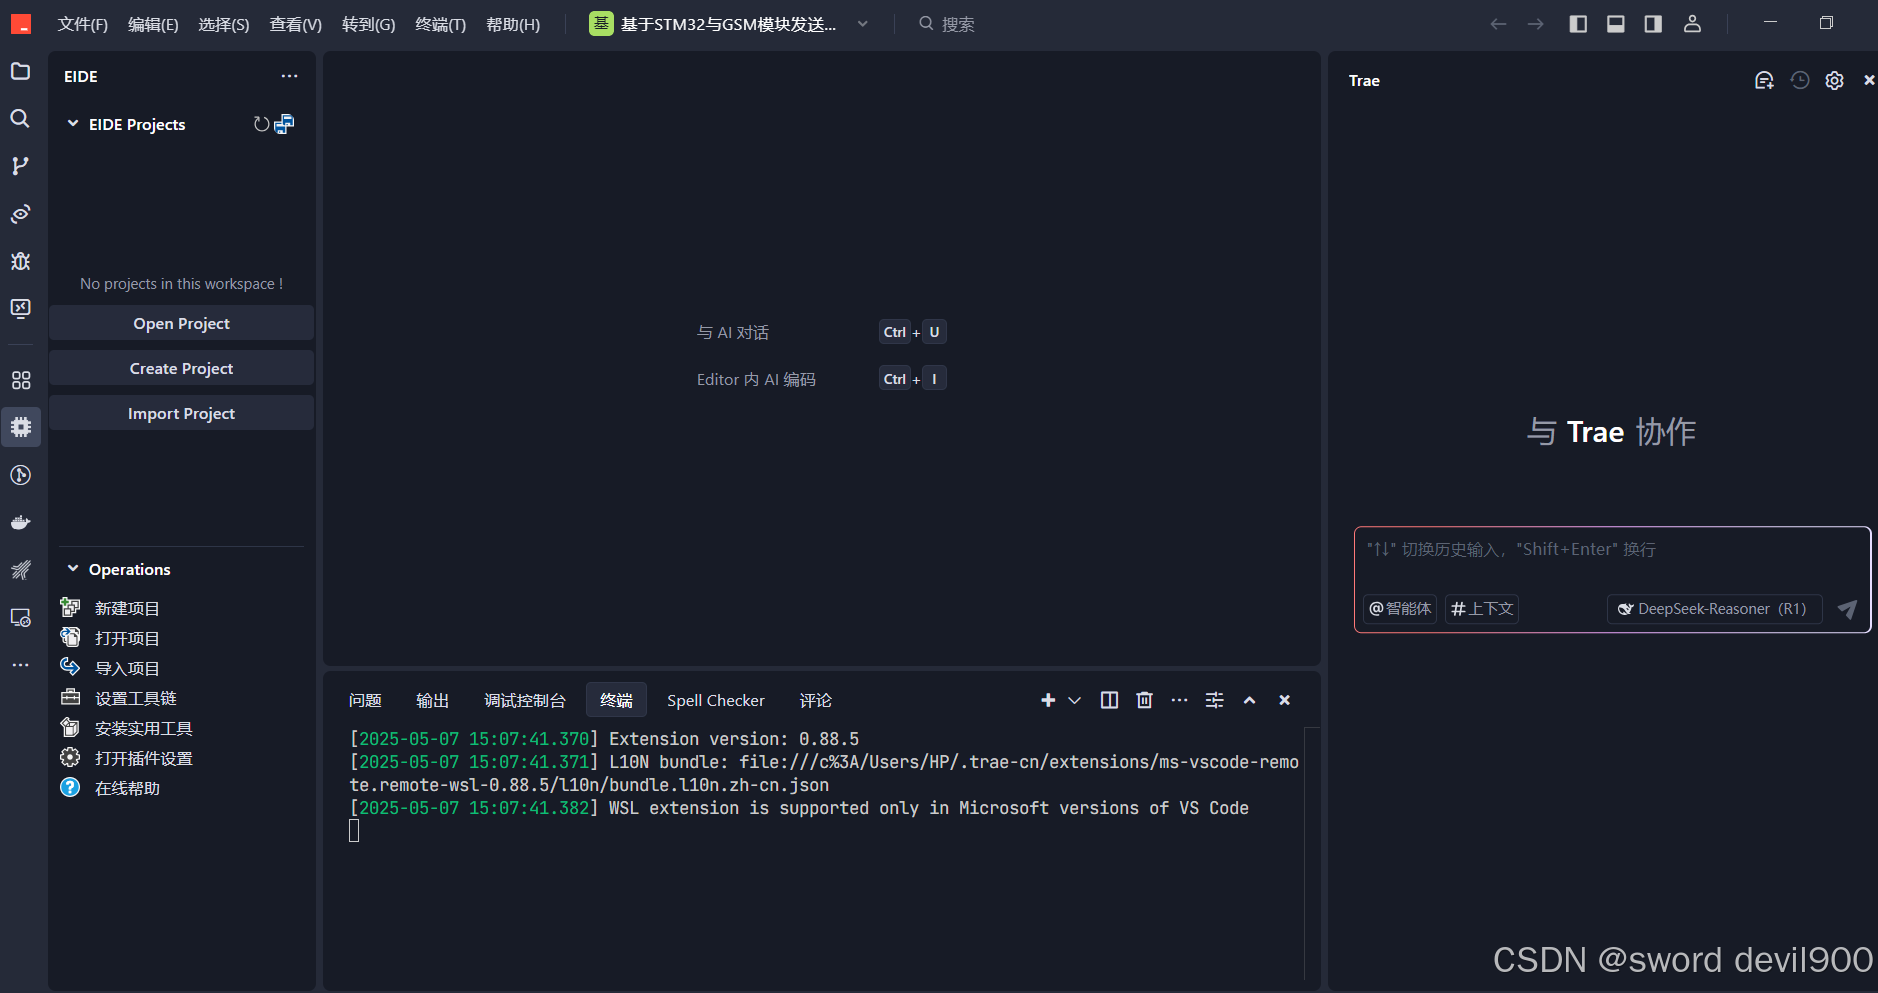Switch to the 评论 tab
The image size is (1878, 993).
point(815,700)
